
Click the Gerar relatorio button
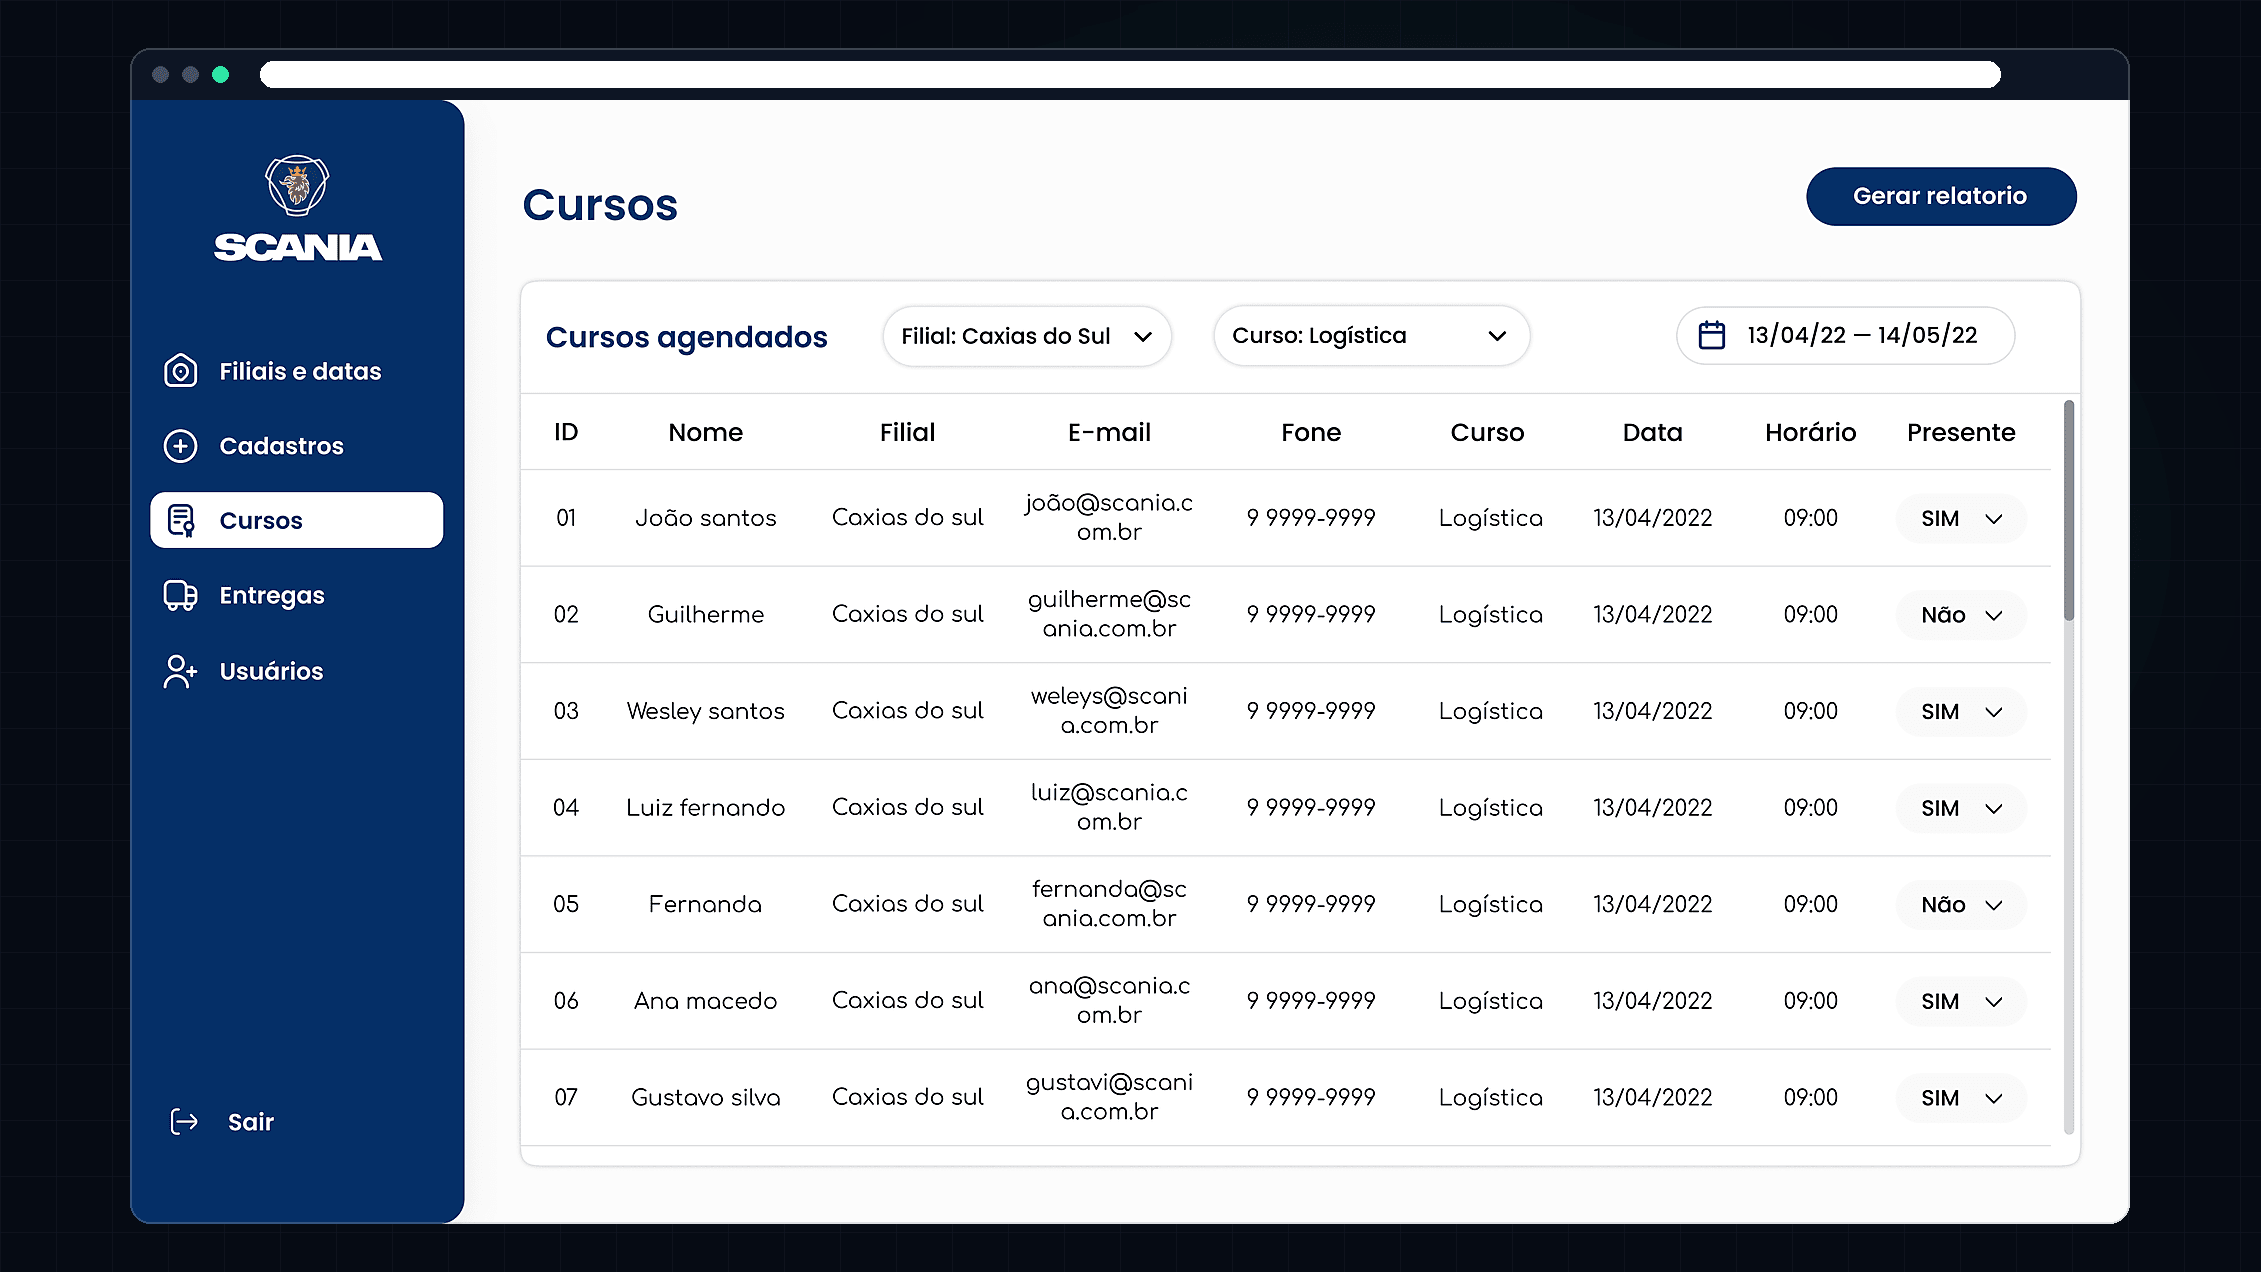1941,196
